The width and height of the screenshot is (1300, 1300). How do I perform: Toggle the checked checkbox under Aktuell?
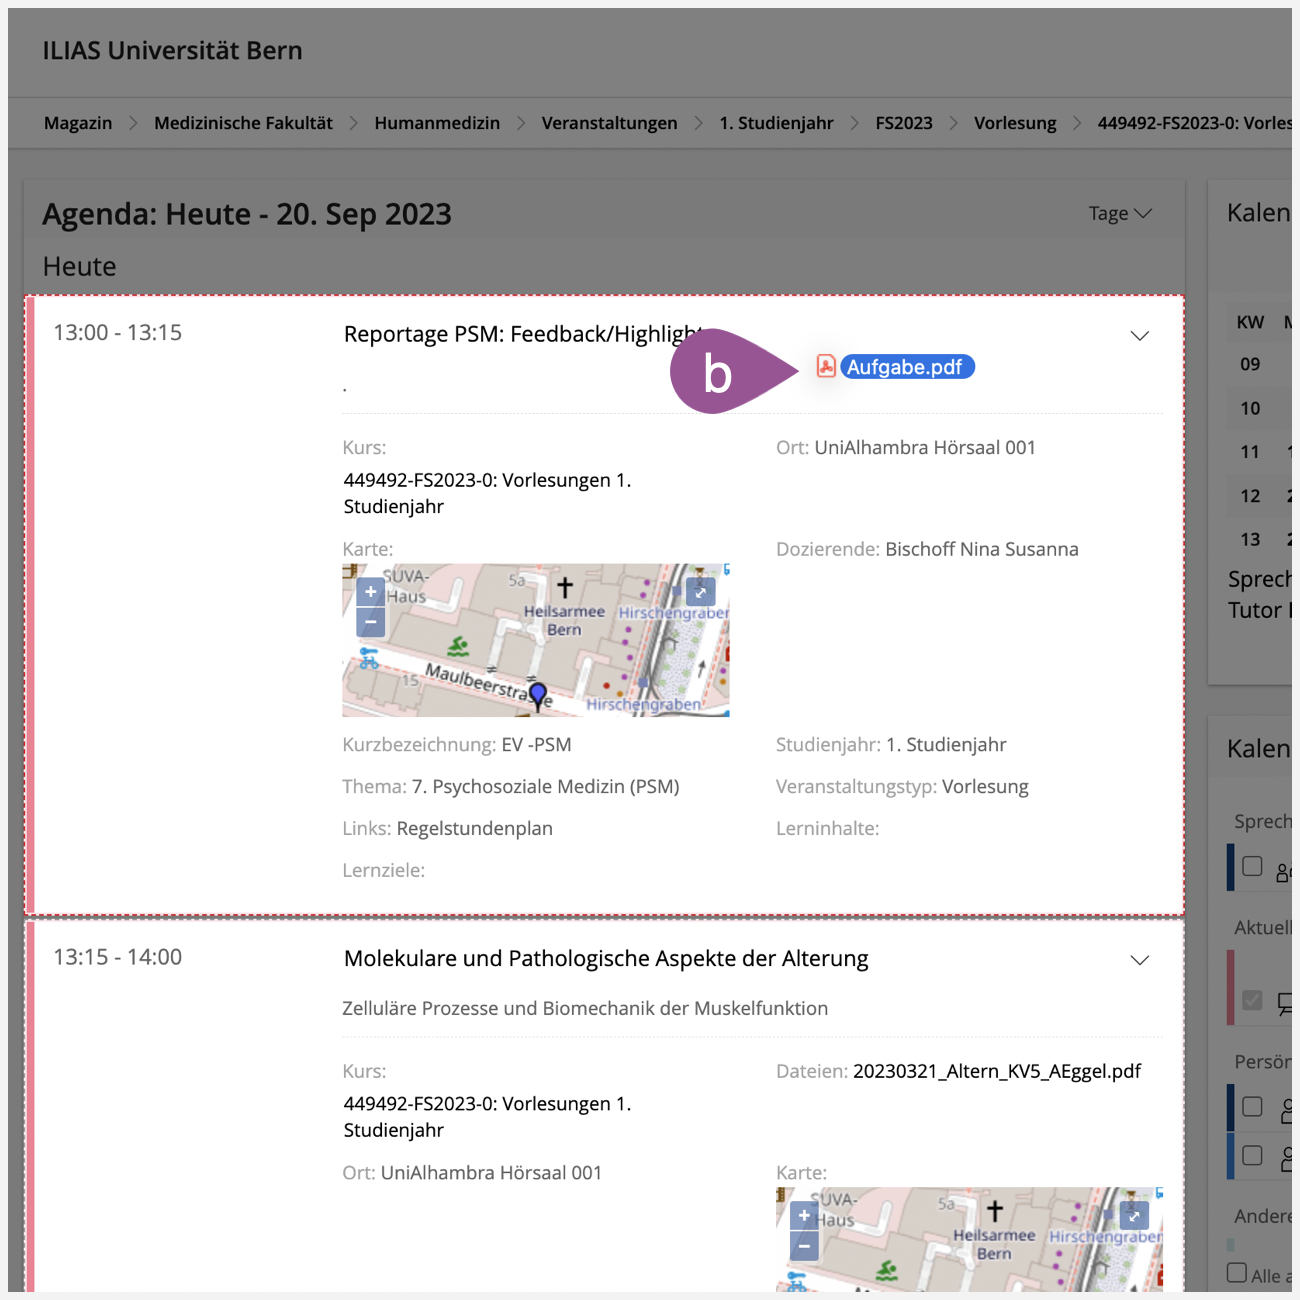click(x=1252, y=1000)
